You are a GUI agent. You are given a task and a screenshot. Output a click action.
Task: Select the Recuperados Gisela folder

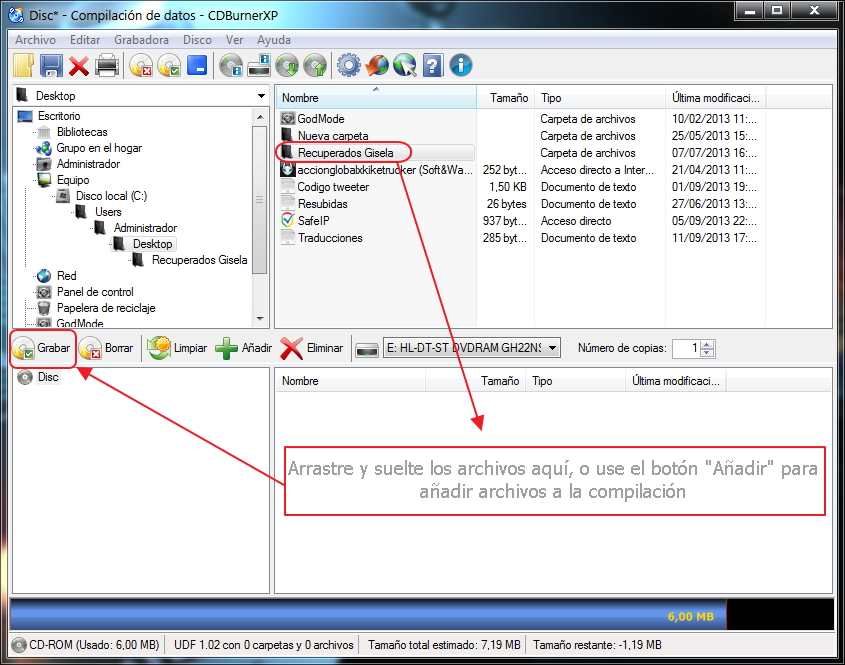[347, 152]
